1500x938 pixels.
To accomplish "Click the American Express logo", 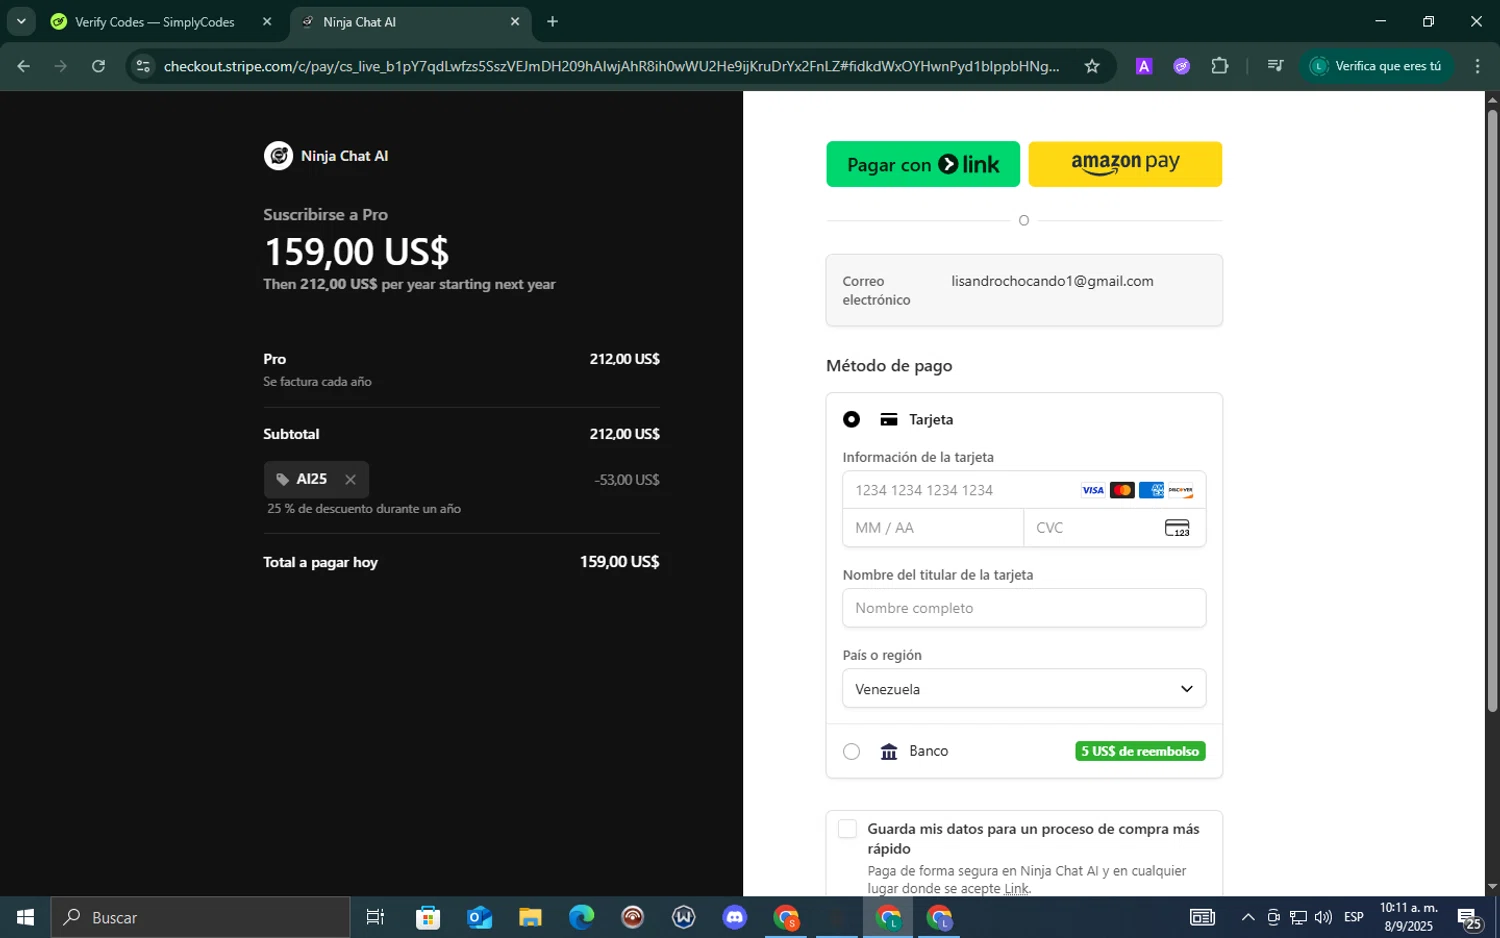I will [1151, 490].
